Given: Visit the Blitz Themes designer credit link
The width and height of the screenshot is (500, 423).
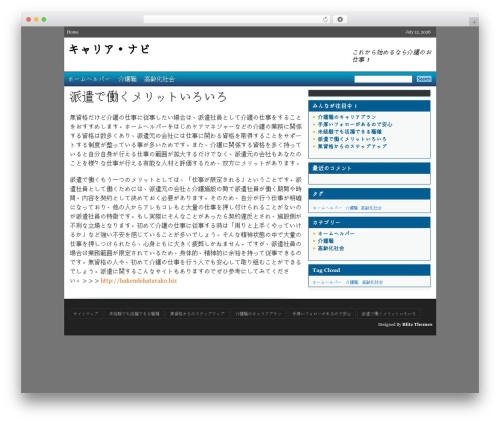Looking at the screenshot, I should click(x=417, y=324).
